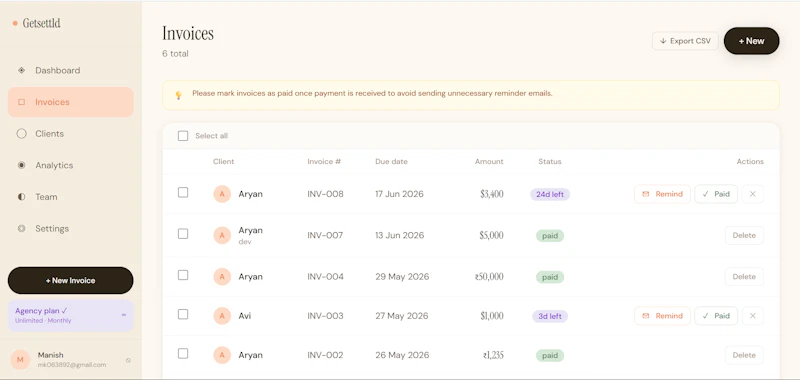
Task: Click the envelope icon in INV-008 Remind button
Action: pyautogui.click(x=646, y=194)
